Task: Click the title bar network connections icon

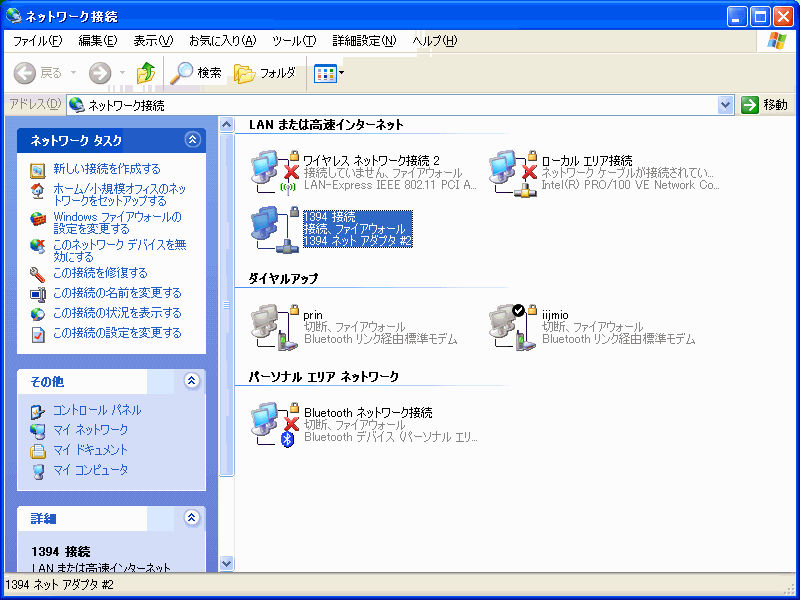Action: [x=14, y=16]
